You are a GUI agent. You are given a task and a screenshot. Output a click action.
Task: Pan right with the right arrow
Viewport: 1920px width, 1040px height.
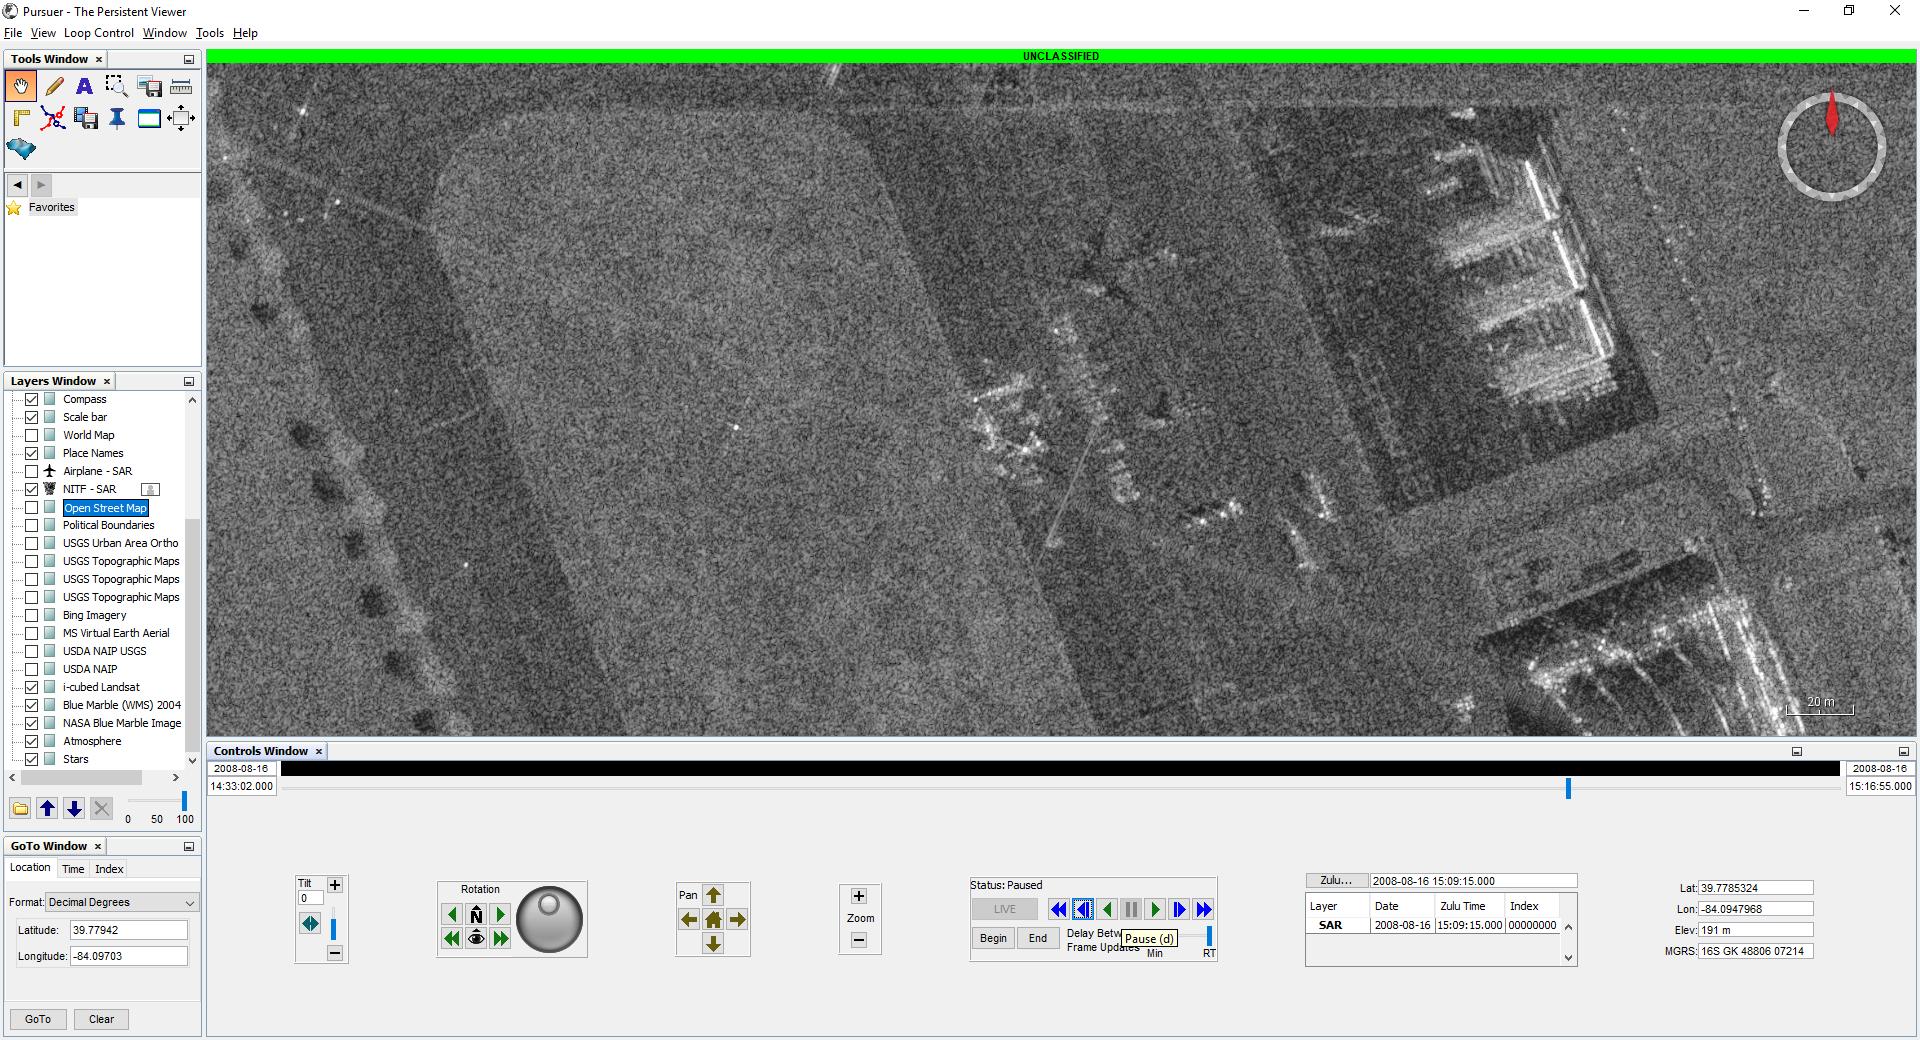tap(737, 919)
